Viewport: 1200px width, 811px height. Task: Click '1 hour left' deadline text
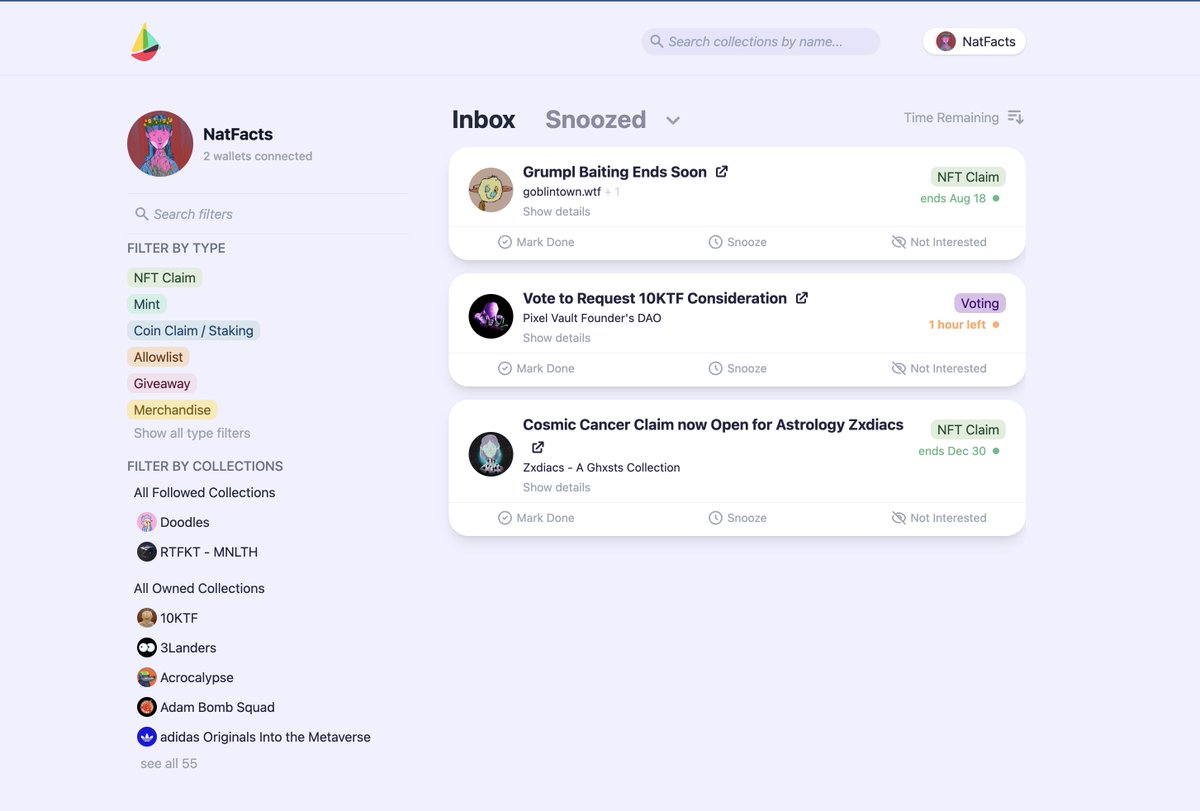(957, 325)
